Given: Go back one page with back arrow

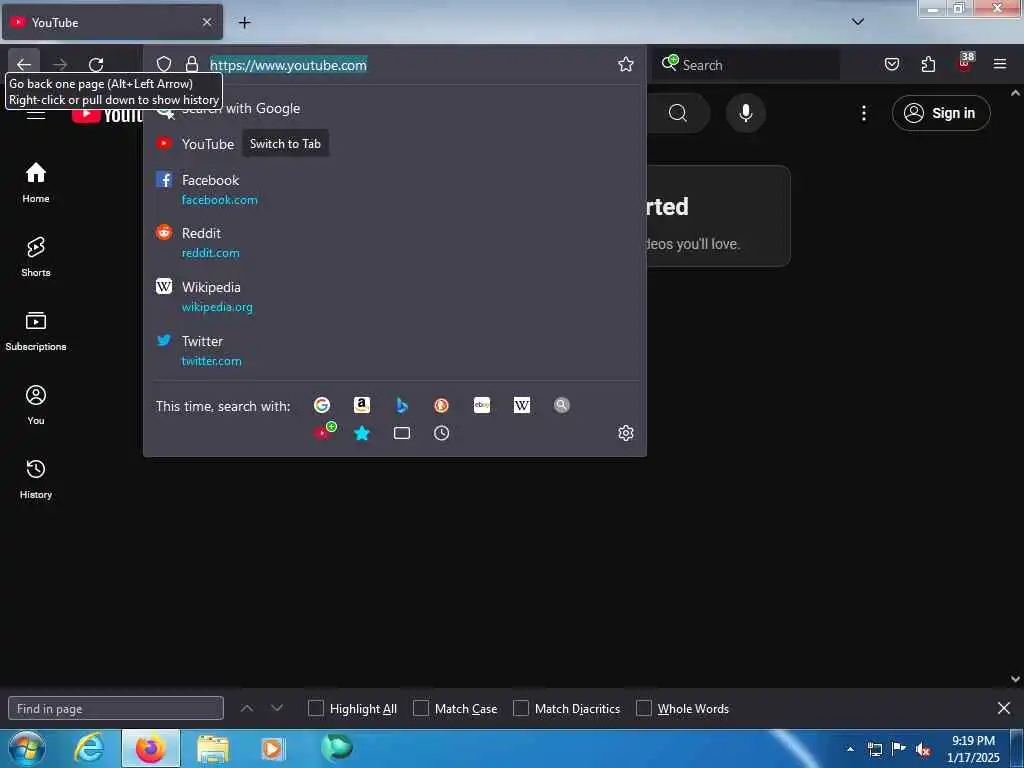Looking at the screenshot, I should coord(24,64).
